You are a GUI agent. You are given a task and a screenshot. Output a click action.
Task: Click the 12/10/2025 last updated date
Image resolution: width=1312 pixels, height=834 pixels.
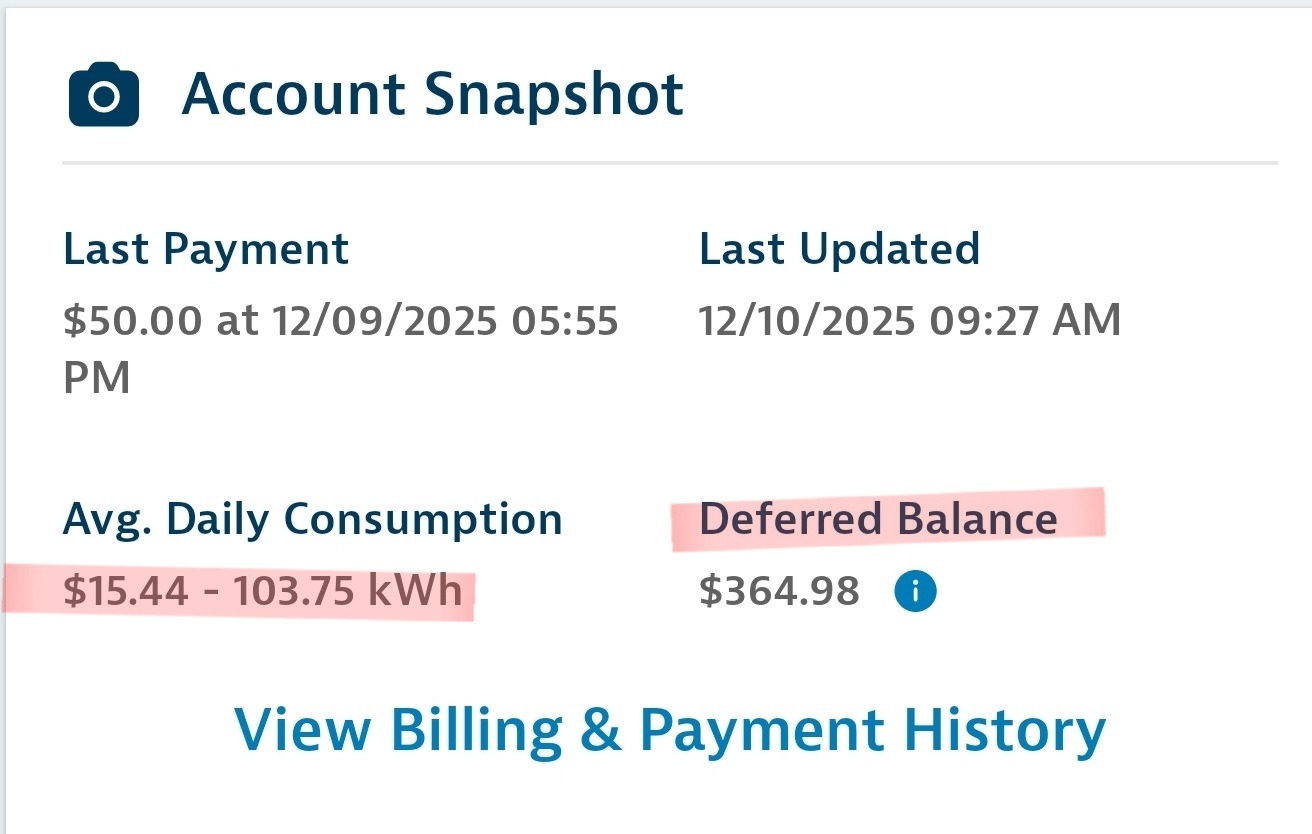pos(806,321)
